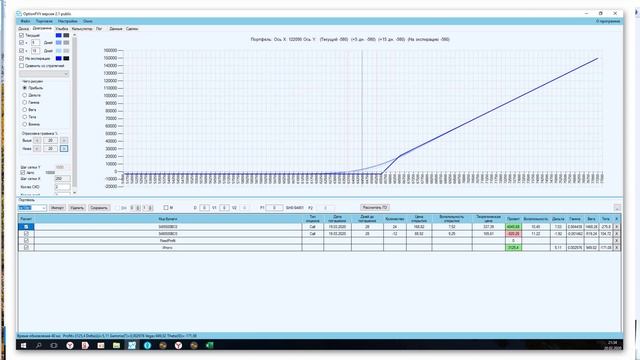Click the Удалить button
Image resolution: width=640 pixels, height=360 pixels.
coord(77,208)
